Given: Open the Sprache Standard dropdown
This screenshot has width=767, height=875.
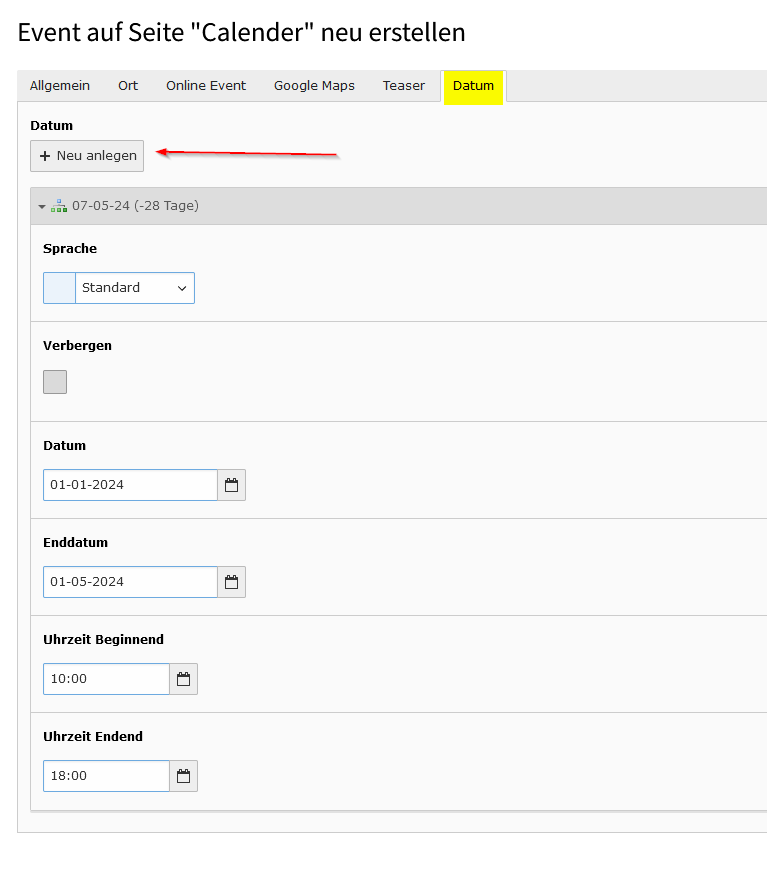Looking at the screenshot, I should [x=119, y=288].
